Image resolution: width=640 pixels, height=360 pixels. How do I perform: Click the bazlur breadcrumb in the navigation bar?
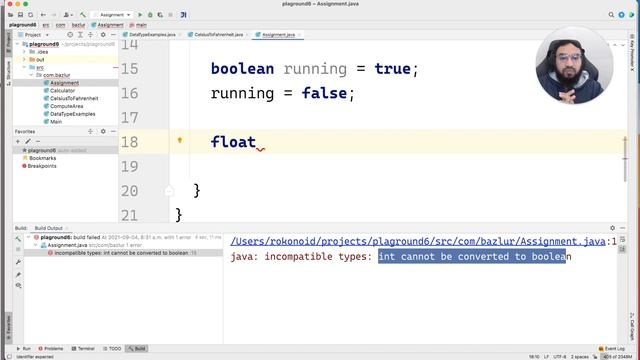point(78,25)
